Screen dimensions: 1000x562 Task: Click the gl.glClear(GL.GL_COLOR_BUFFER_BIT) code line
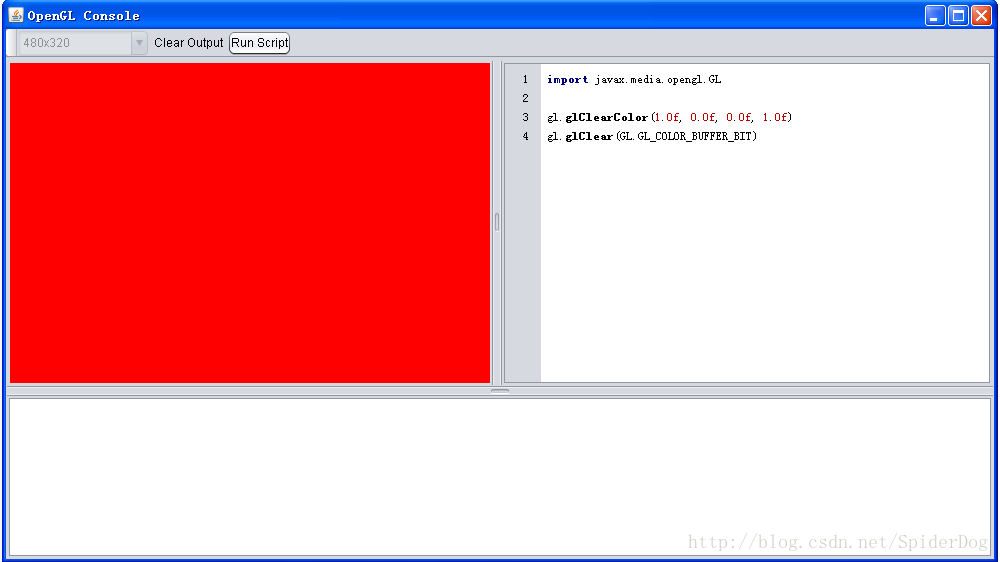652,137
